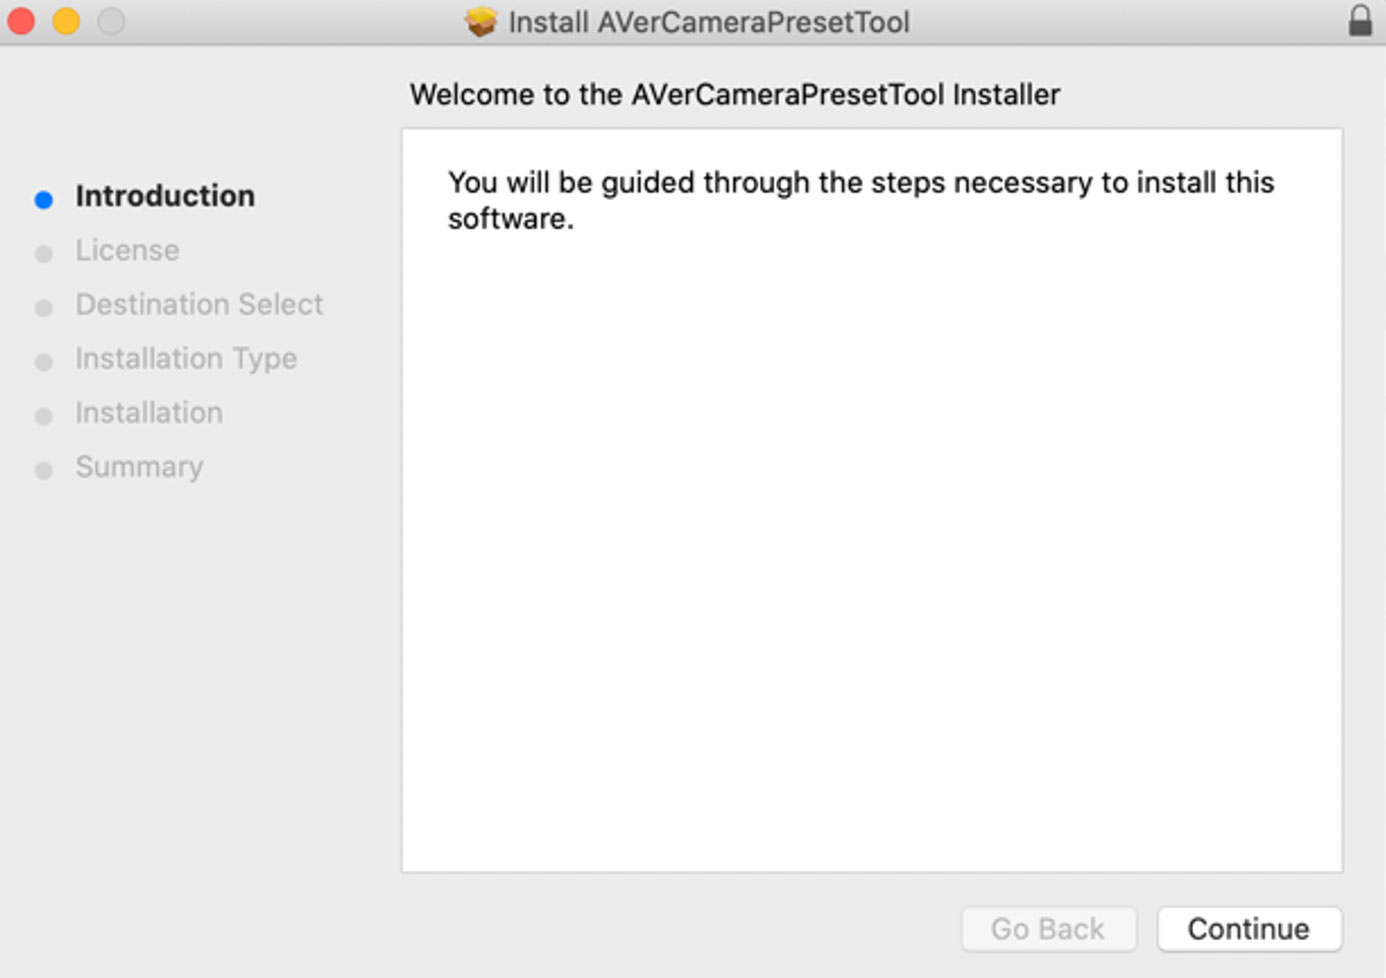Image resolution: width=1386 pixels, height=978 pixels.
Task: Select the Introduction step label
Action: [x=165, y=196]
